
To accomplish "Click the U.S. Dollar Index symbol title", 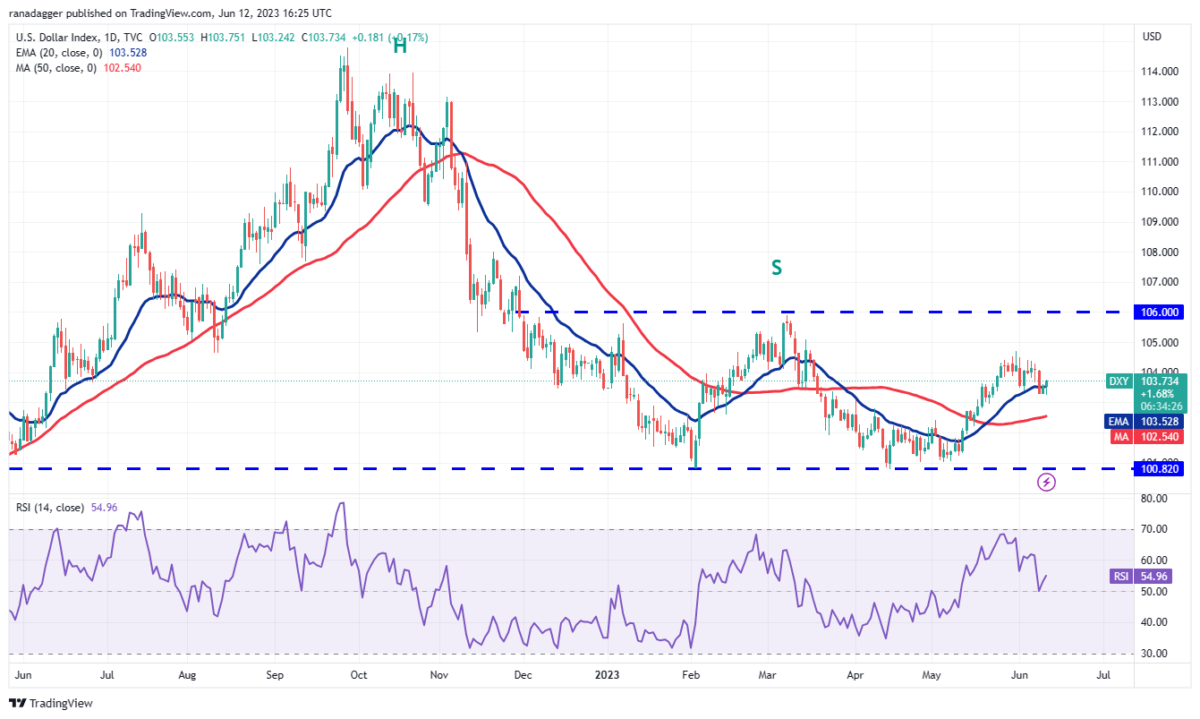I will tap(50, 37).
